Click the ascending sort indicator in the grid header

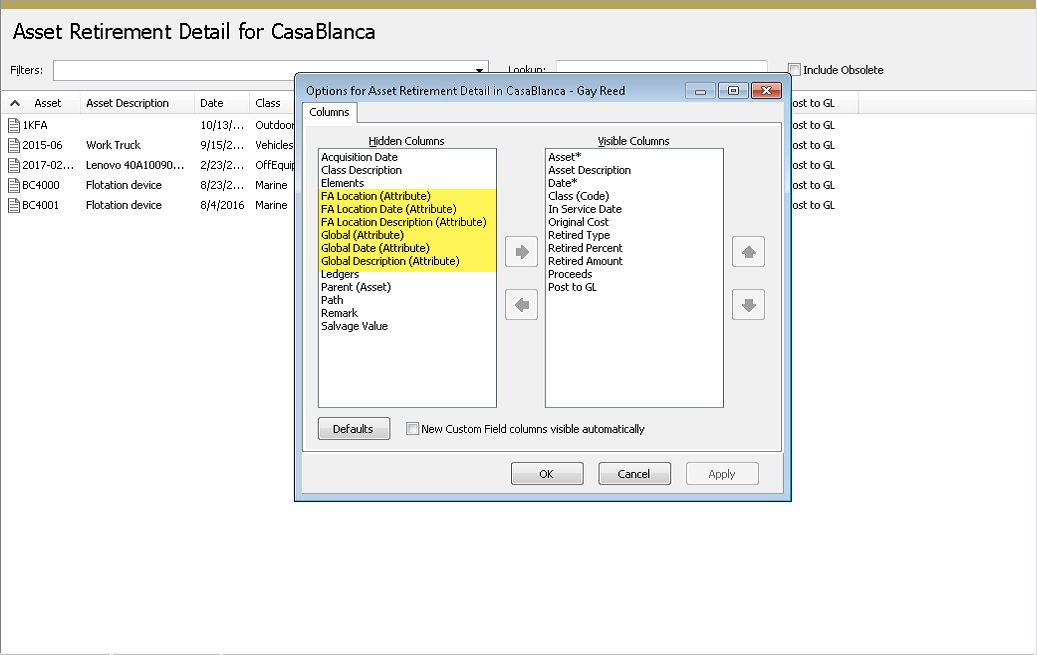(x=13, y=102)
